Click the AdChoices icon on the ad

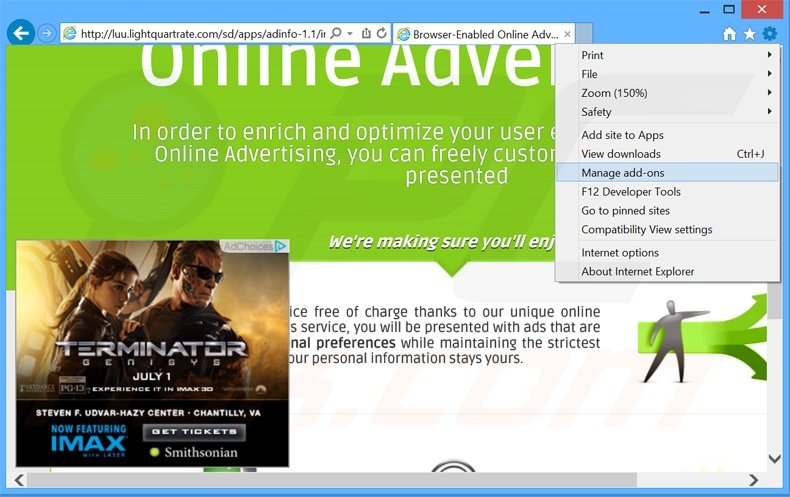281,246
